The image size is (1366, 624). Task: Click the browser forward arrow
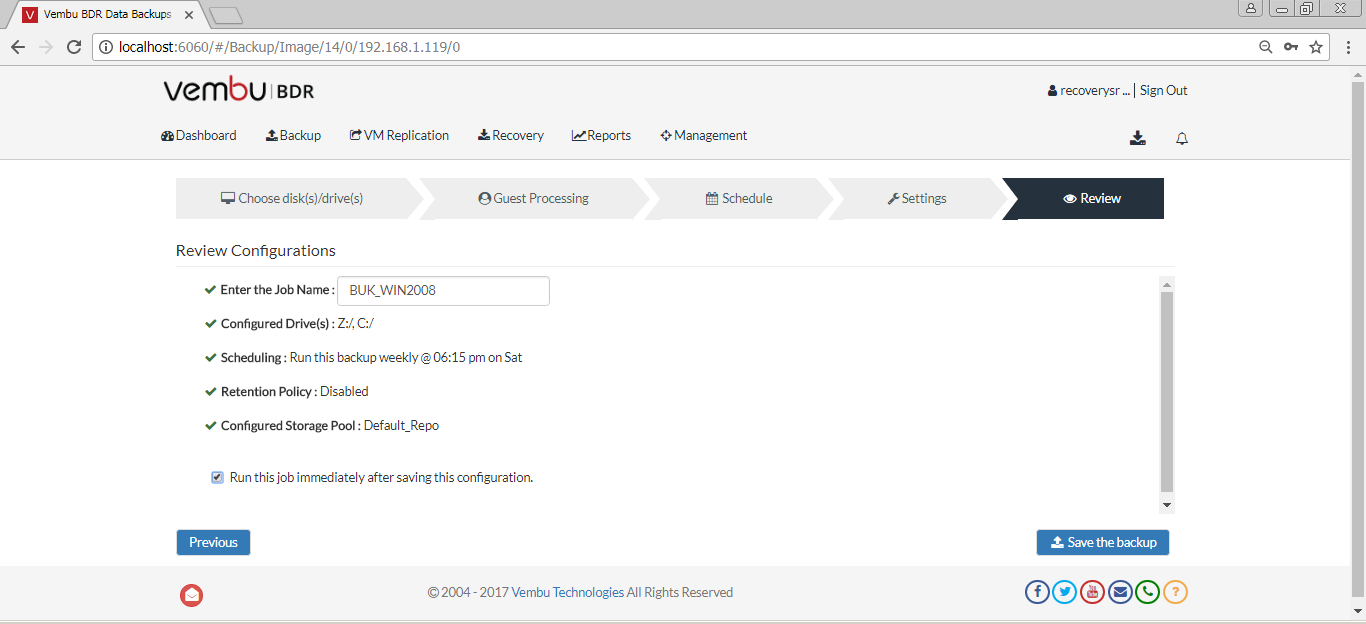coord(46,47)
